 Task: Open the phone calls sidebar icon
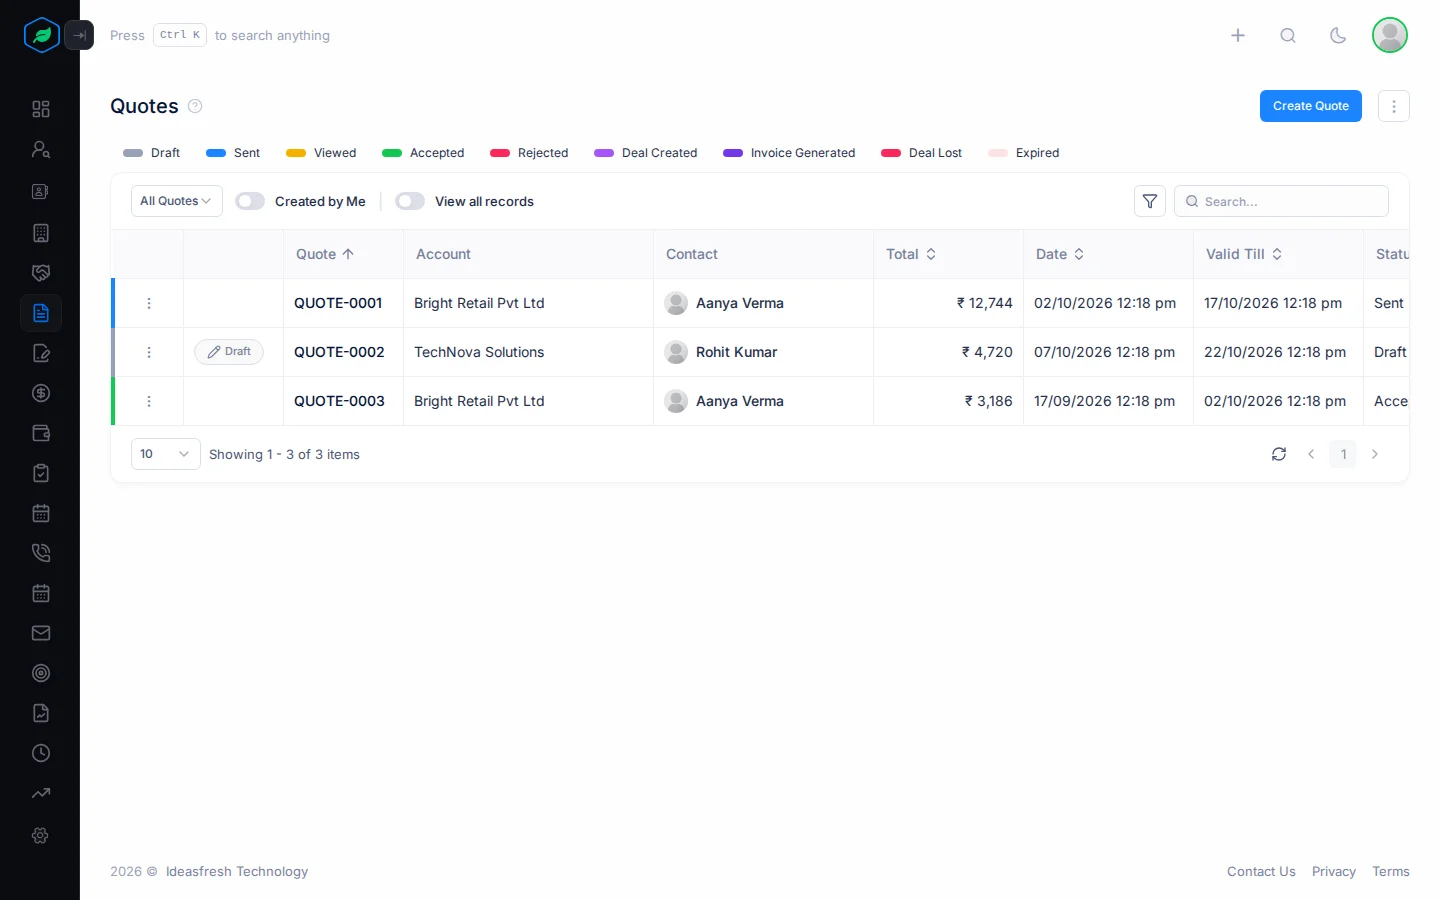pyautogui.click(x=41, y=553)
